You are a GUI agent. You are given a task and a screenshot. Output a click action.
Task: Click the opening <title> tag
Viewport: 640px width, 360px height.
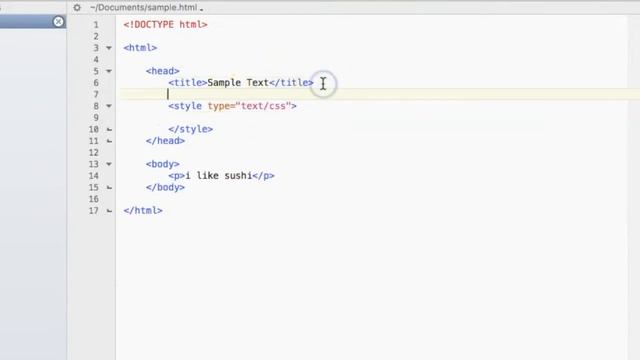click(188, 82)
